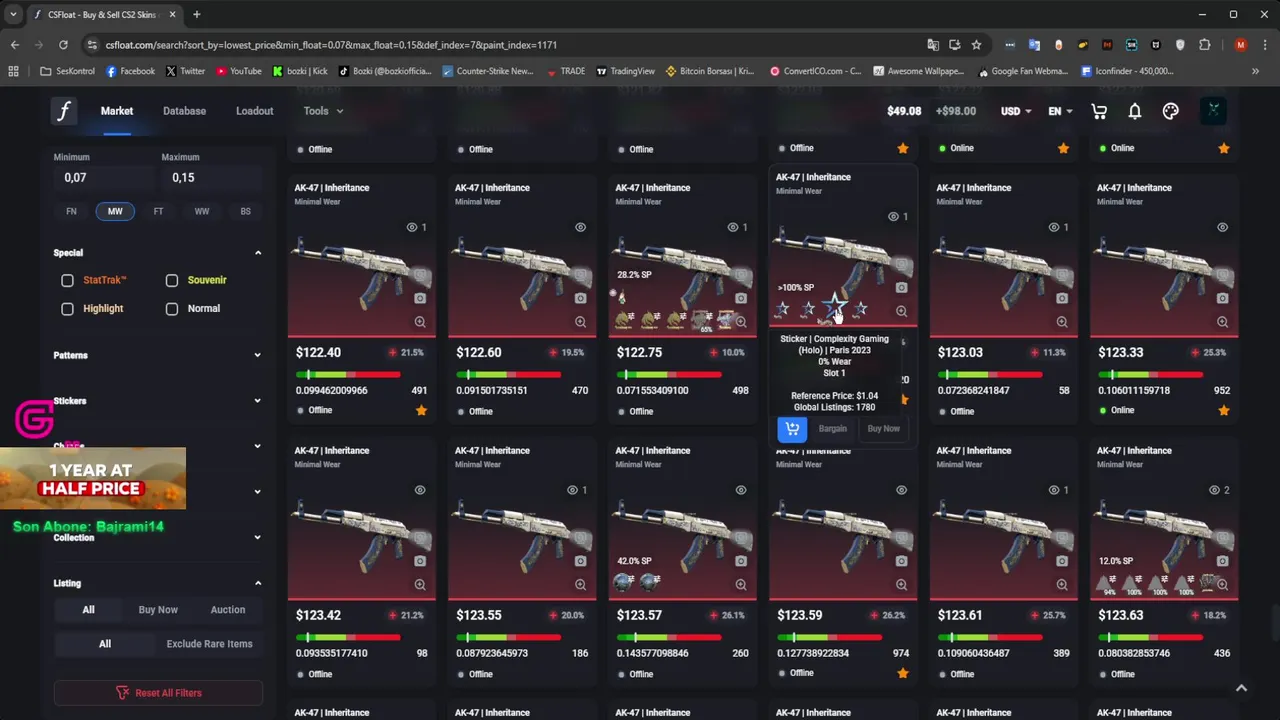The image size is (1280, 720).
Task: Open the Chrome profile avatar
Action: click(x=1241, y=45)
